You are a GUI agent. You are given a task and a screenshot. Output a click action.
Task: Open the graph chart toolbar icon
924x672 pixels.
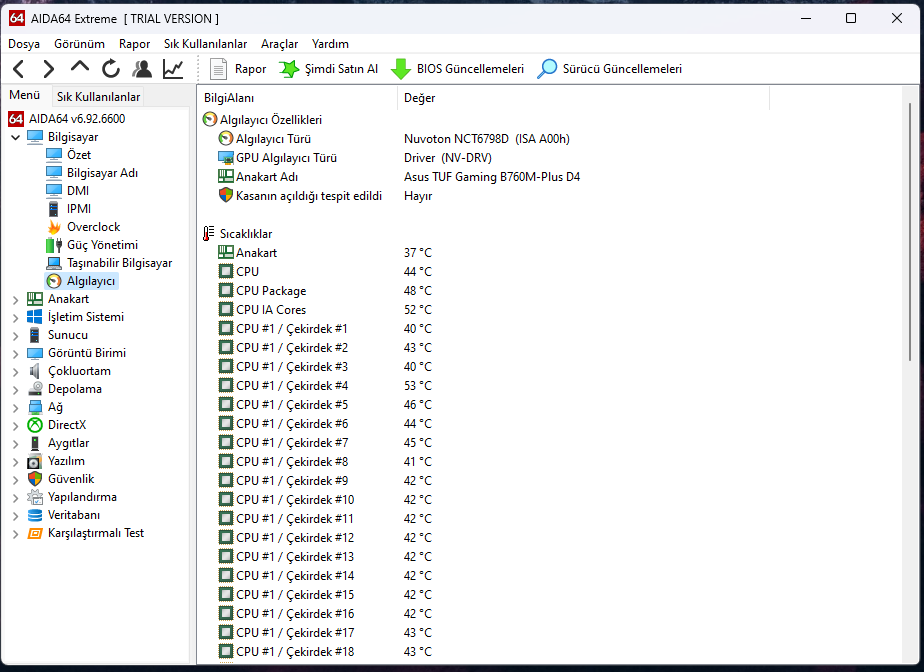click(173, 69)
